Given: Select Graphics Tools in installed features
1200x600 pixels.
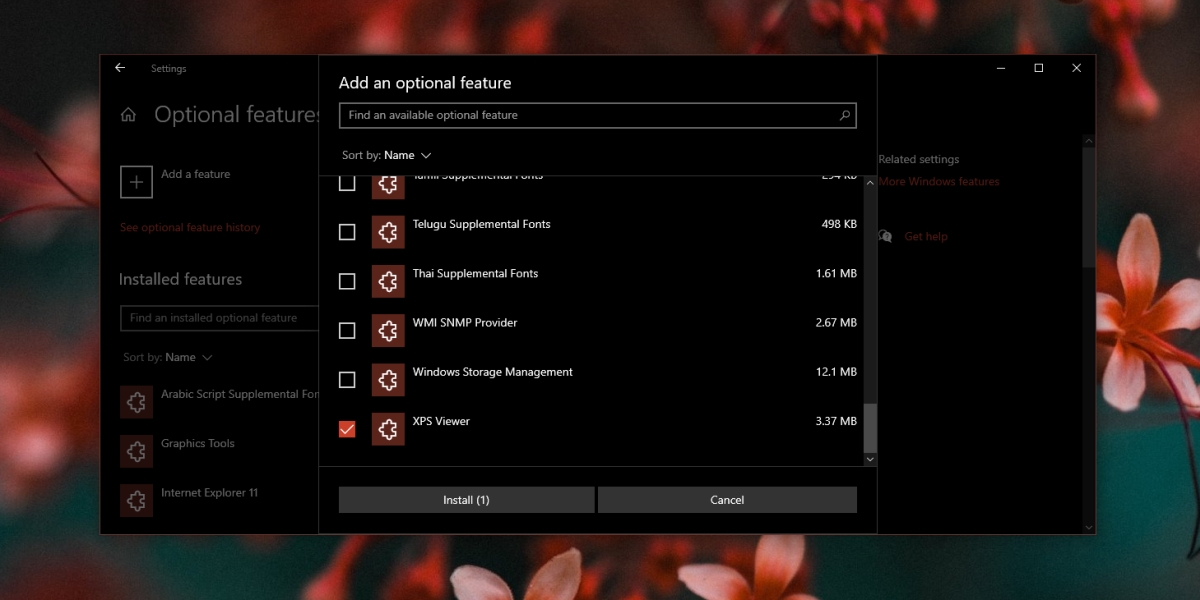Looking at the screenshot, I should click(198, 443).
